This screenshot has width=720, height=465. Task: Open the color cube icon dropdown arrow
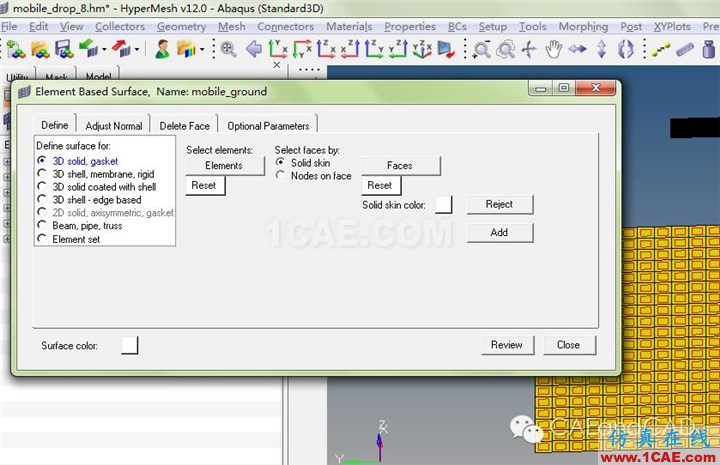click(202, 49)
